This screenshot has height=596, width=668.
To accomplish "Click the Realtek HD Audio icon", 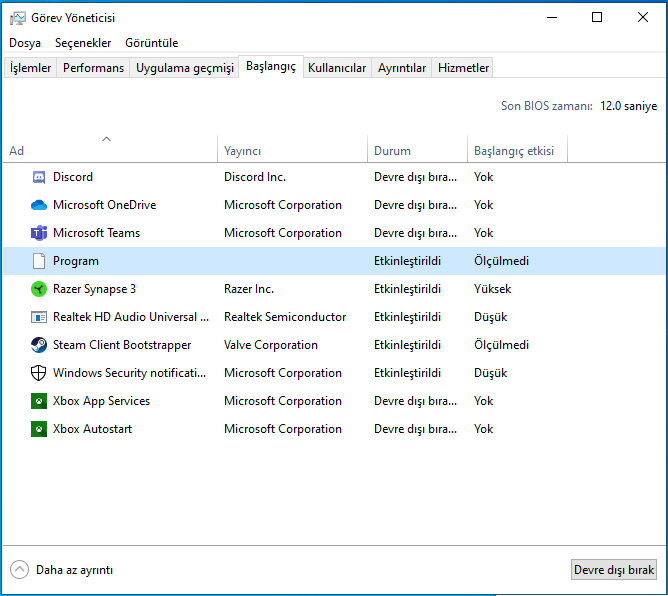I will click(x=39, y=317).
